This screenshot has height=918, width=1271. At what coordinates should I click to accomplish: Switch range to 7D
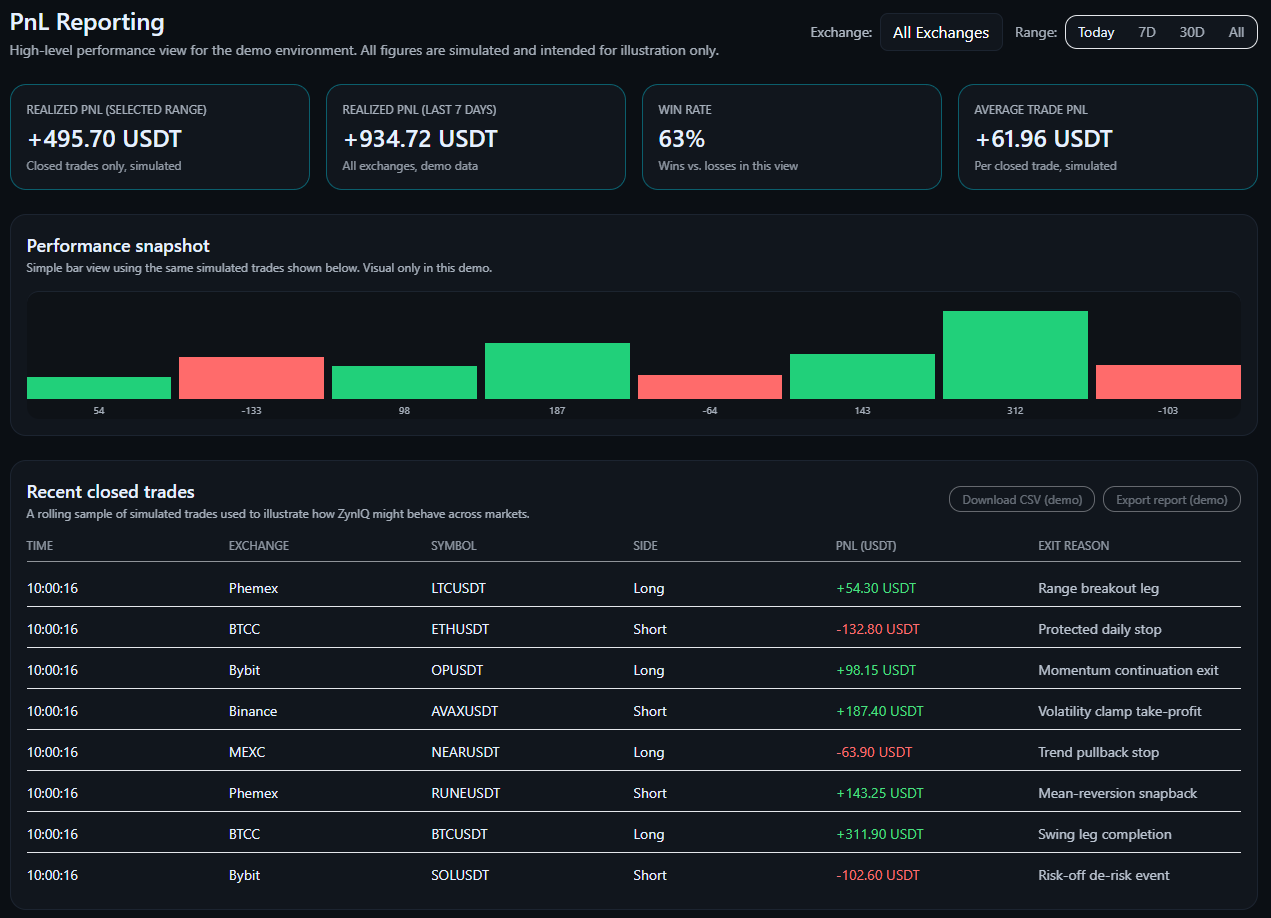[1147, 32]
